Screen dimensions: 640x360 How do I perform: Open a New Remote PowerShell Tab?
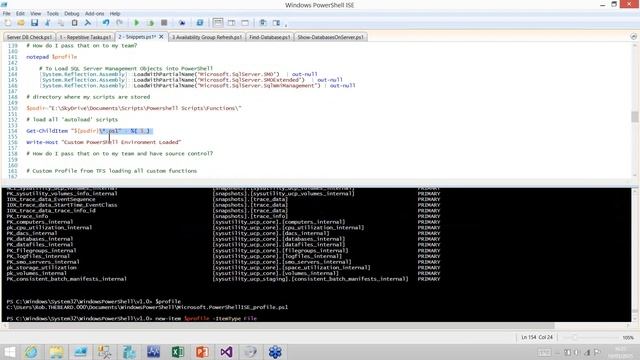[182, 23]
